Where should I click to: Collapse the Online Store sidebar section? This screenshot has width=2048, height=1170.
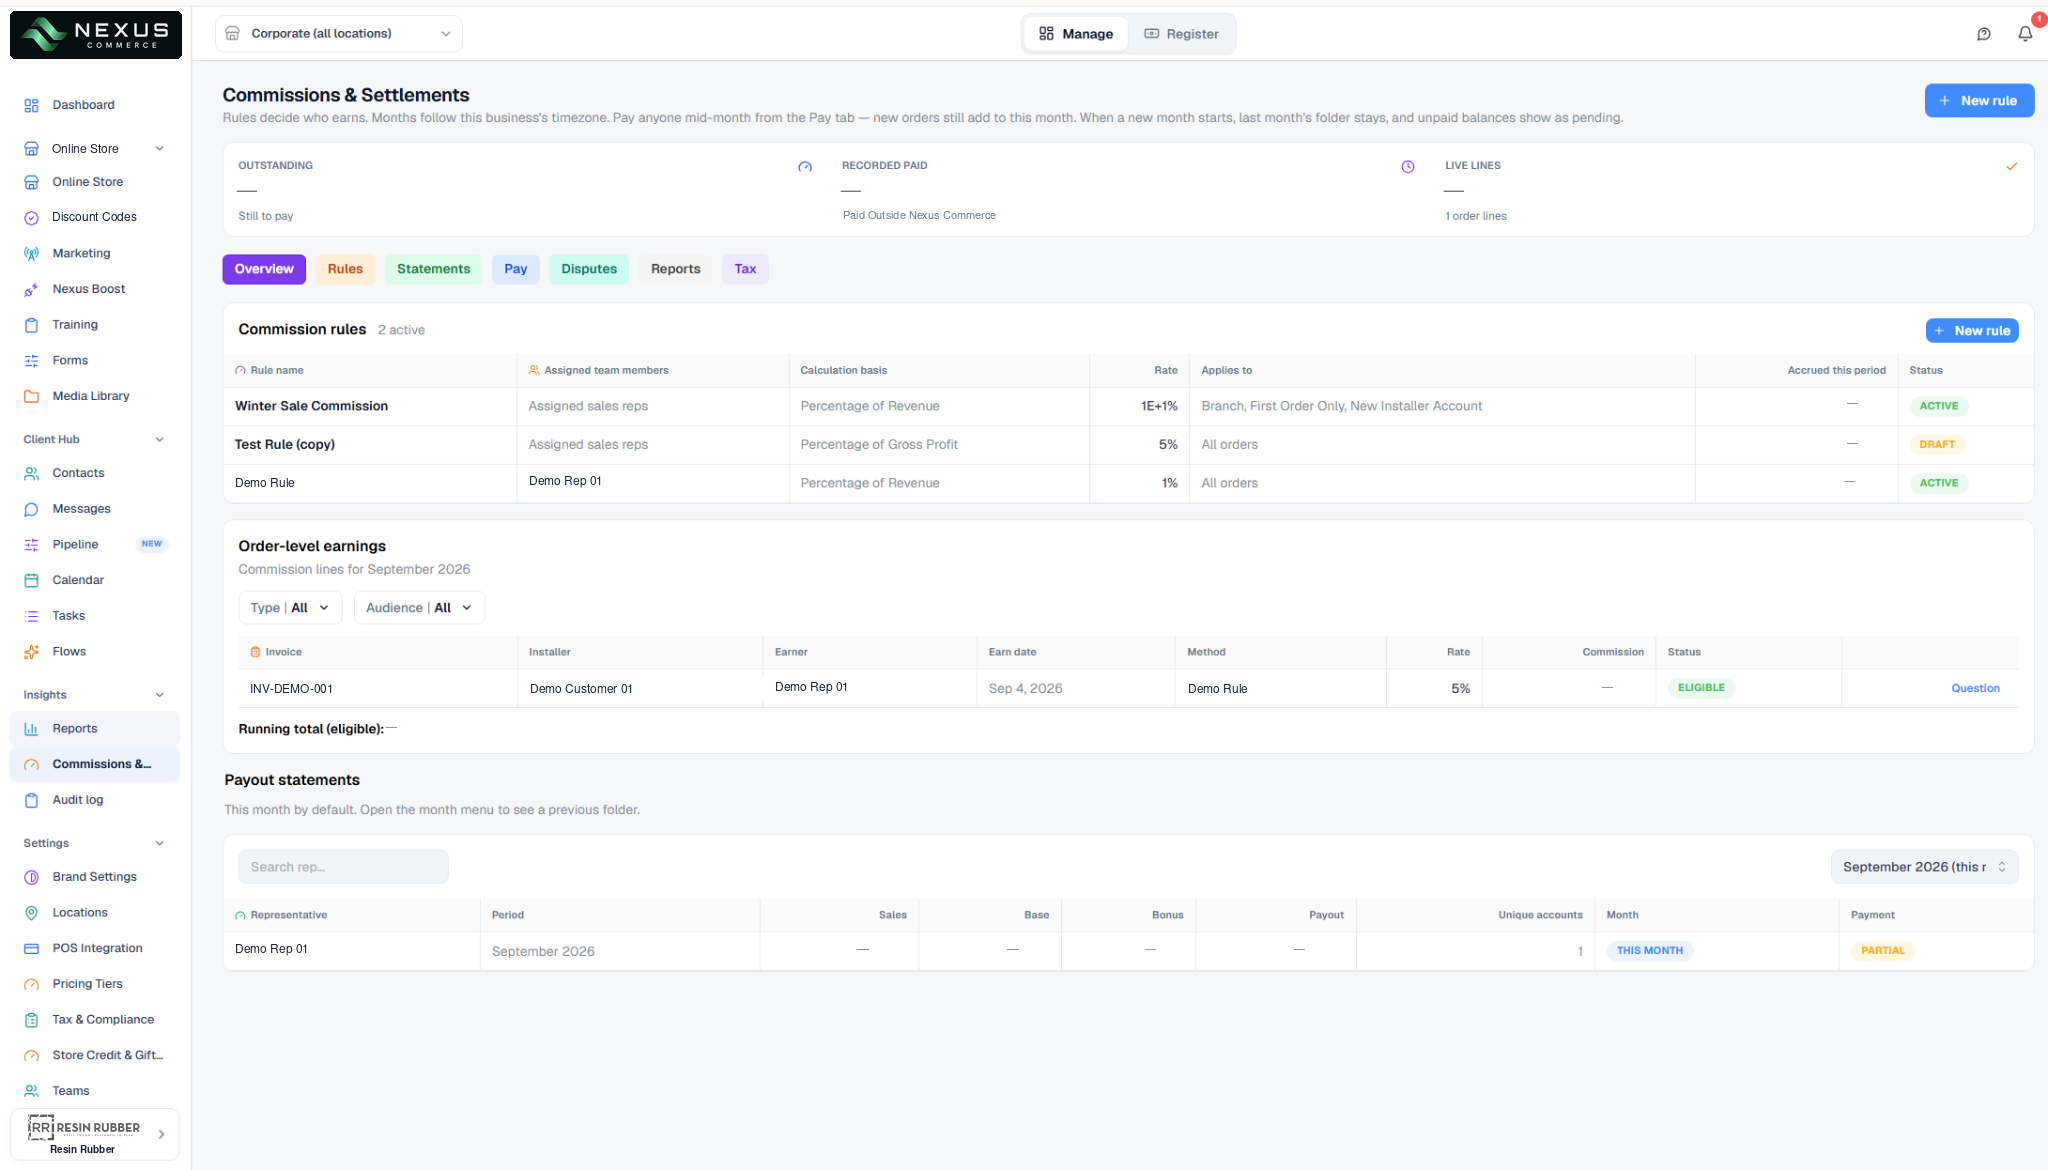pos(159,149)
